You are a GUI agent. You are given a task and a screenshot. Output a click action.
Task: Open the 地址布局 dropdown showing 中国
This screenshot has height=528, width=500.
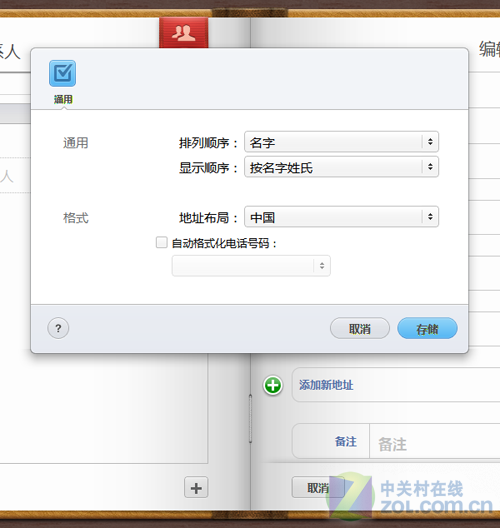(341, 217)
